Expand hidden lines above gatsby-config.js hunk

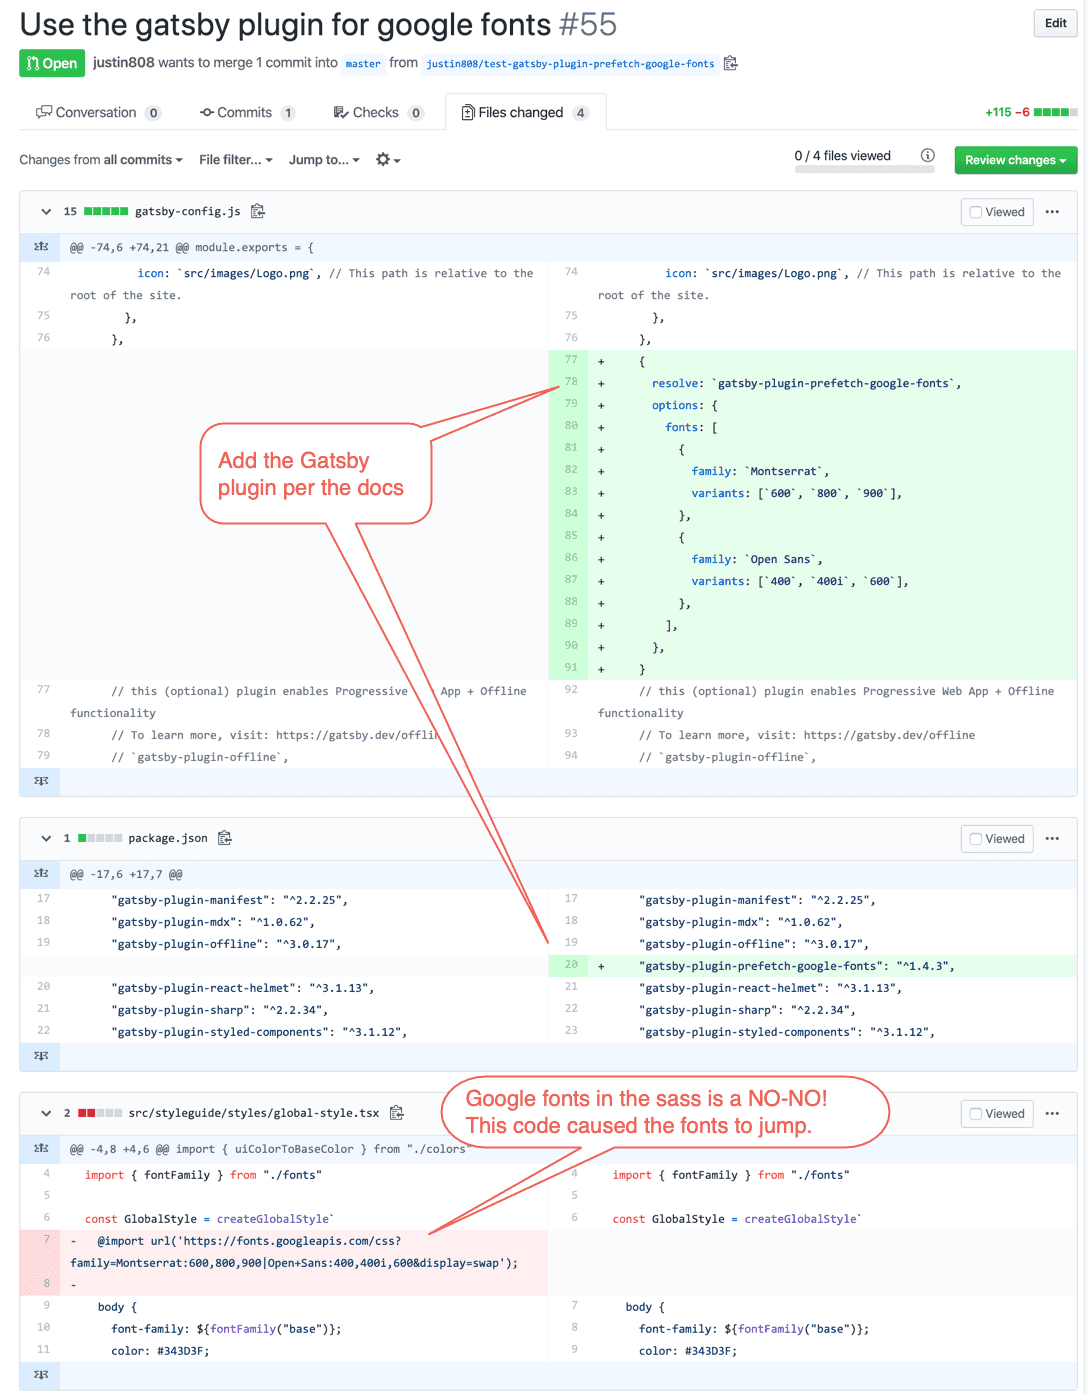(41, 247)
